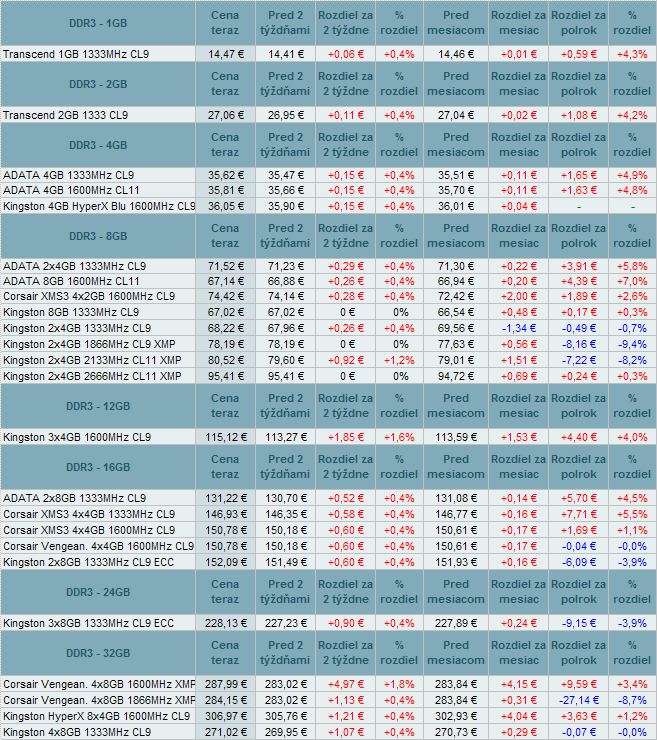Click the '+7,71 €' half-year difference value
This screenshot has width=657, height=740.
[x=579, y=514]
